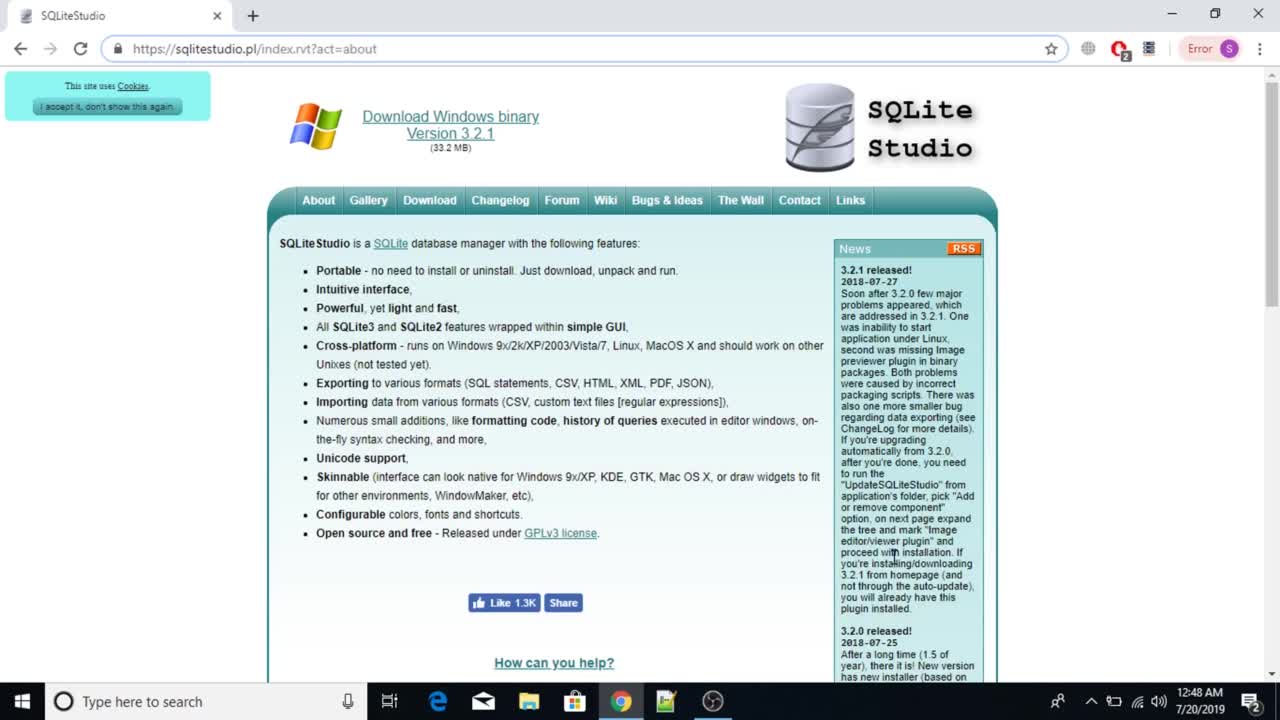1280x720 pixels.
Task: Open the Chrome menu with three dots
Action: pos(1259,48)
